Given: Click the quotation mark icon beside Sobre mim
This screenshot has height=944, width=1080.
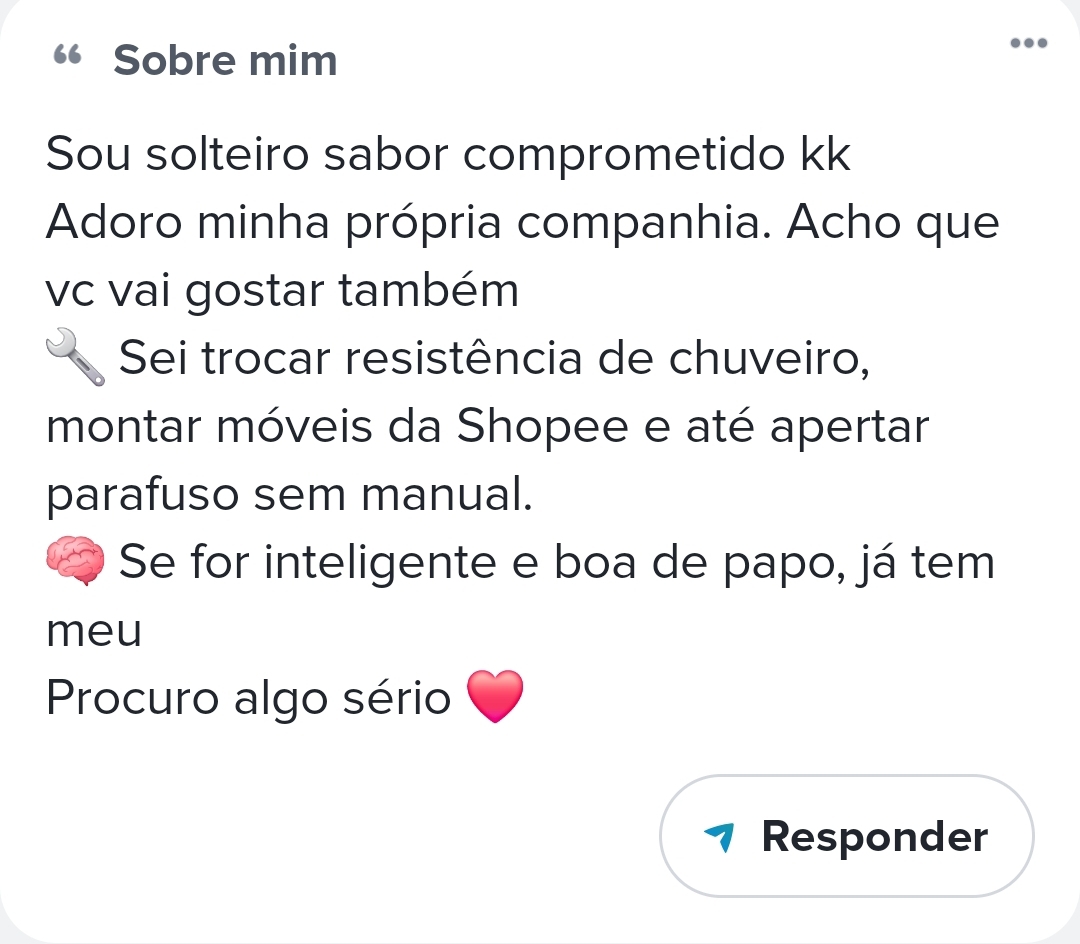Looking at the screenshot, I should (x=67, y=58).
